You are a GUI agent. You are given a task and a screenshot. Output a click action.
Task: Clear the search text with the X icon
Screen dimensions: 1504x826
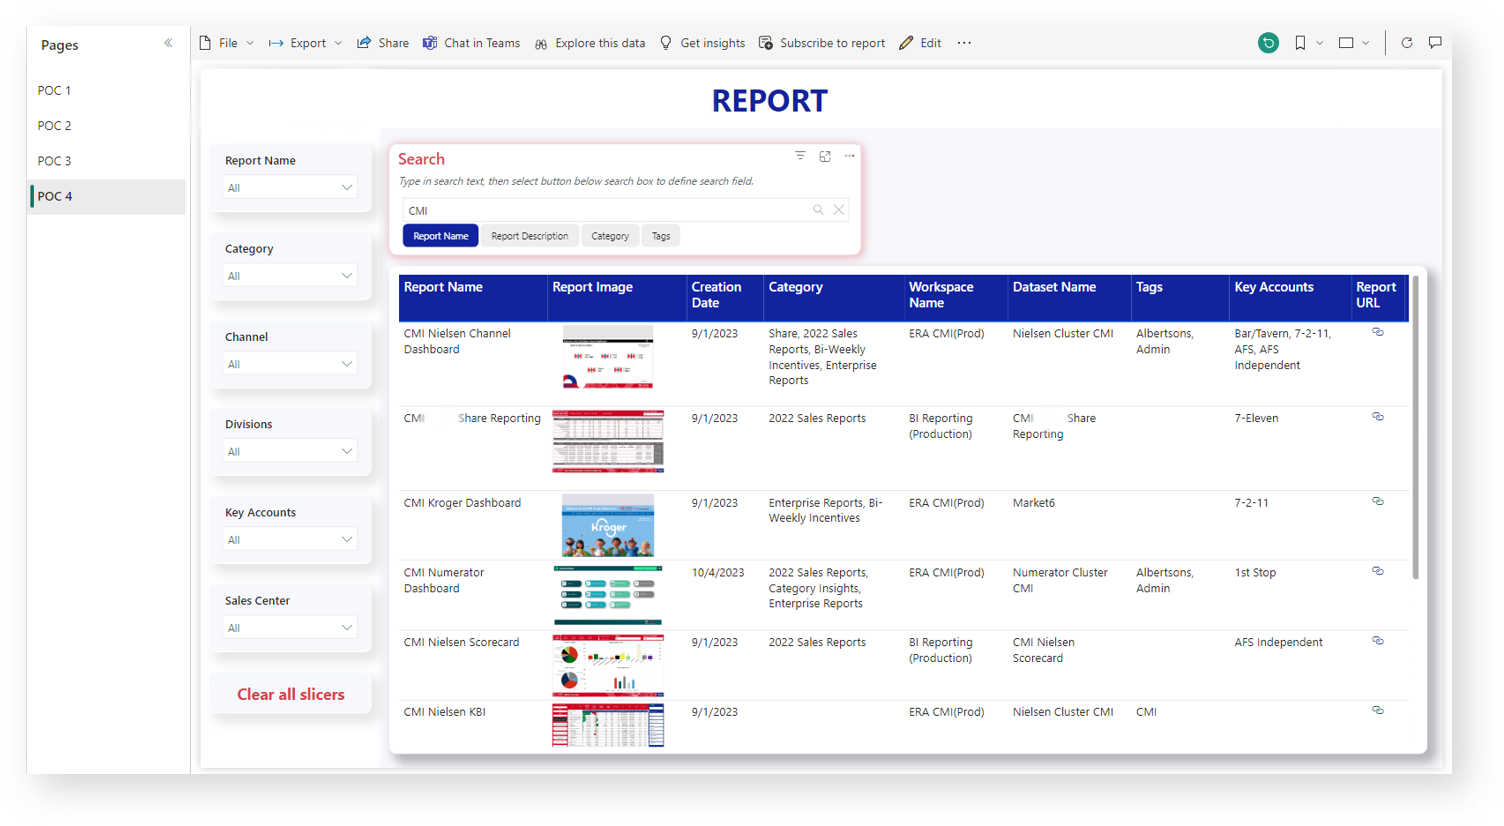[x=839, y=210]
